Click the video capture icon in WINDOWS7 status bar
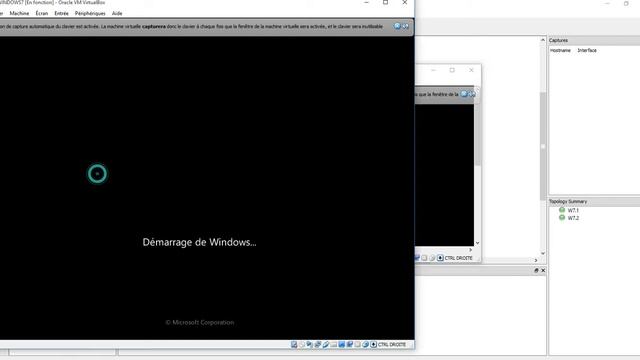This screenshot has height=360, width=640. click(x=350, y=344)
